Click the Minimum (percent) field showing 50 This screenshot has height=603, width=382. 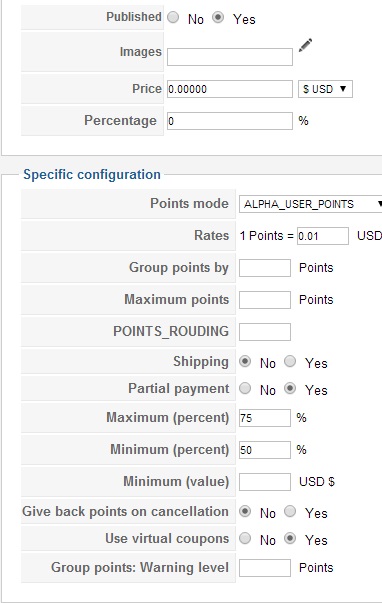point(265,450)
